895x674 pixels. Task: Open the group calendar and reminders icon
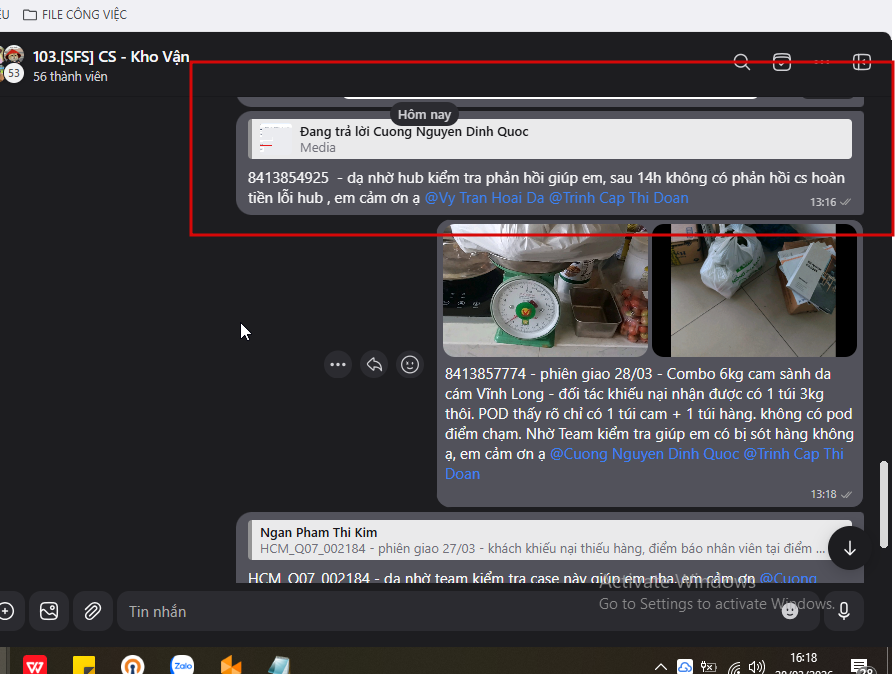(x=781, y=62)
